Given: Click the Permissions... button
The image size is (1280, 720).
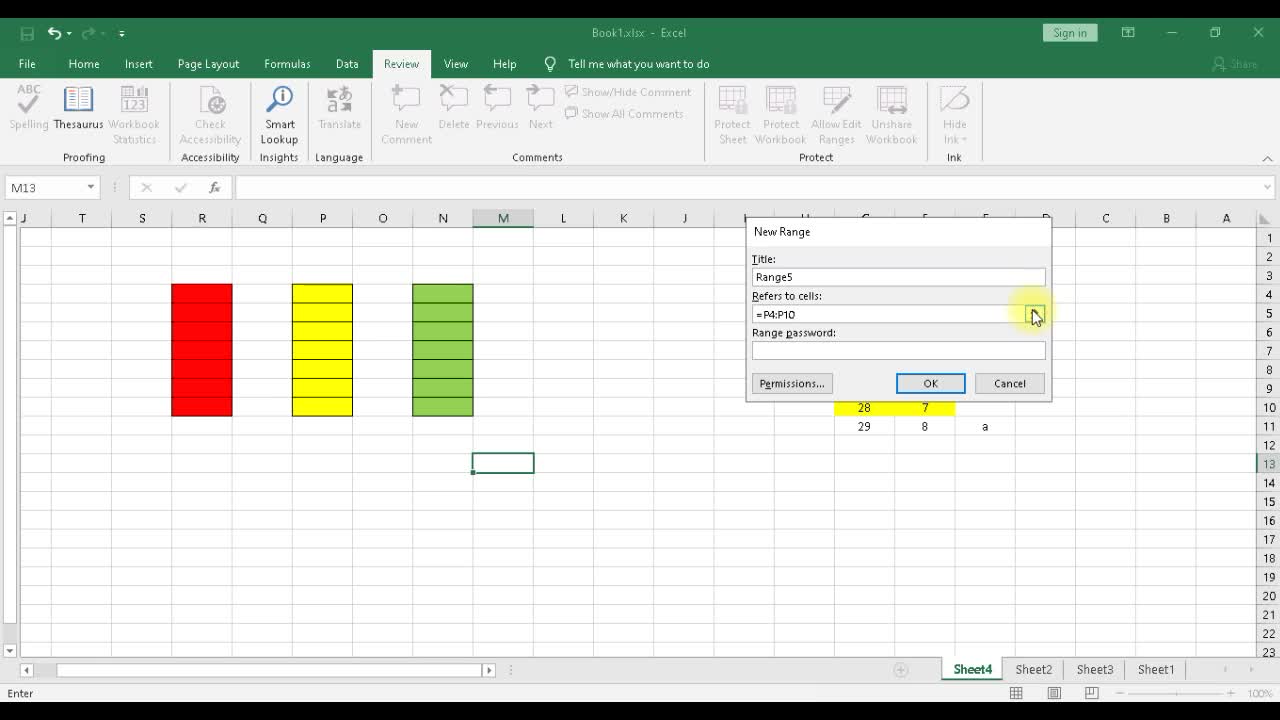Looking at the screenshot, I should pos(791,384).
